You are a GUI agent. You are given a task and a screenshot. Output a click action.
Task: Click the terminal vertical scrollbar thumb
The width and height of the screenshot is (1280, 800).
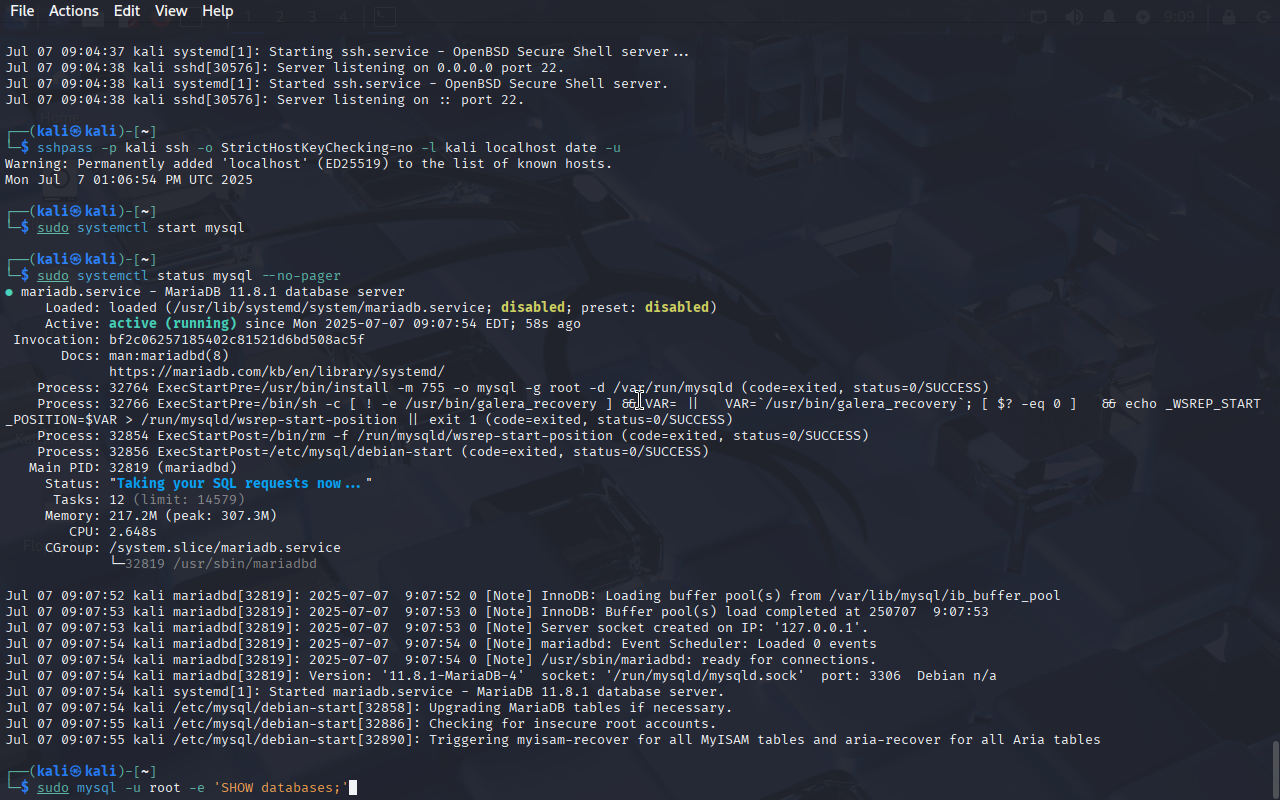point(1275,767)
